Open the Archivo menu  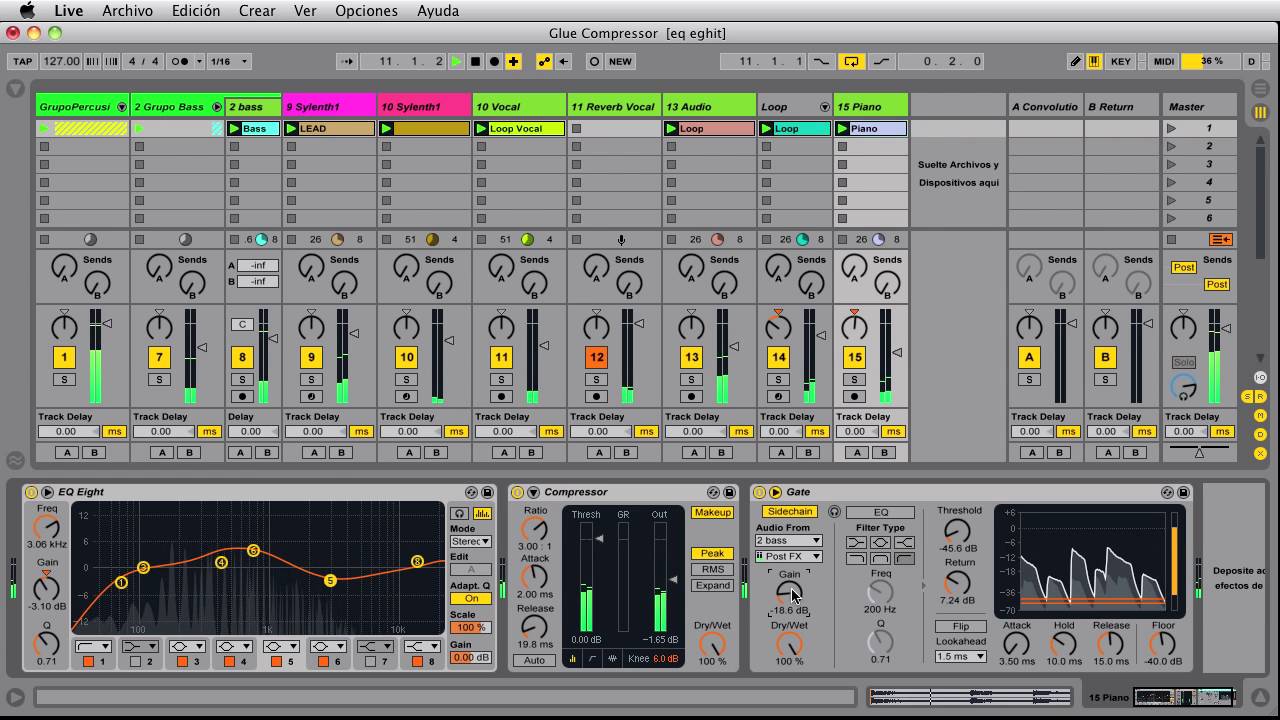pos(127,11)
